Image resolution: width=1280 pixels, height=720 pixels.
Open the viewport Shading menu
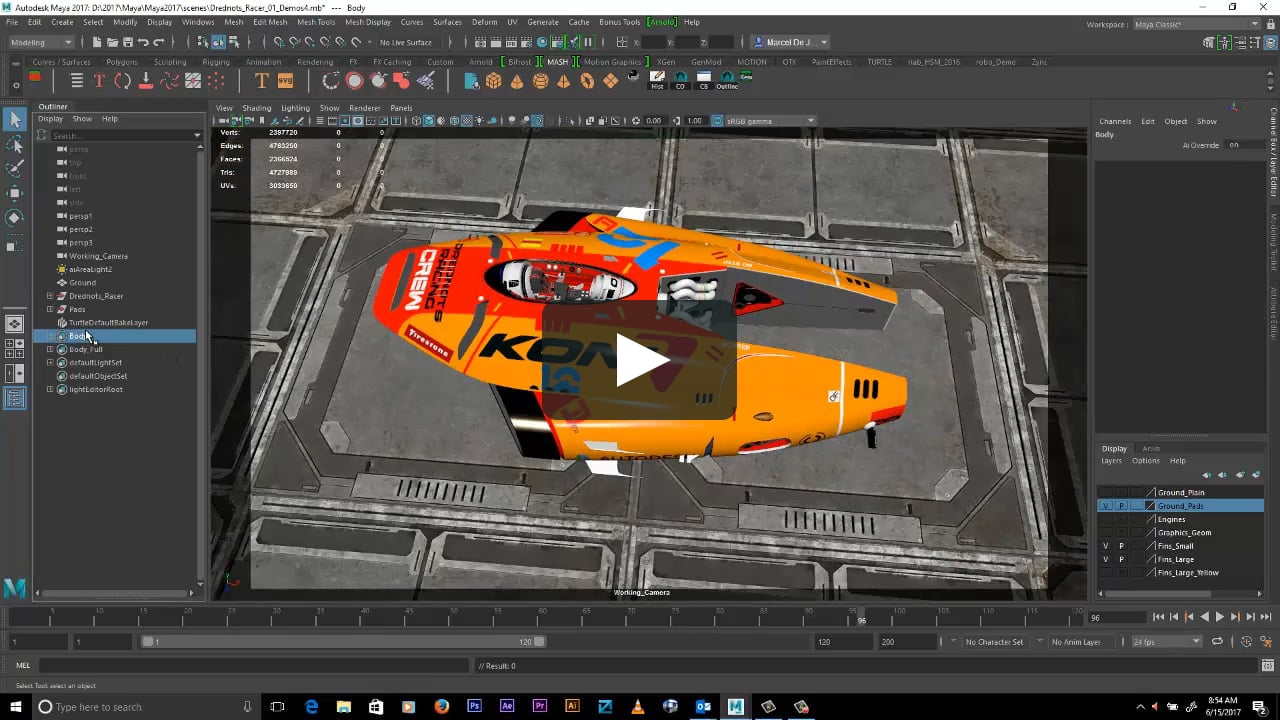[257, 108]
